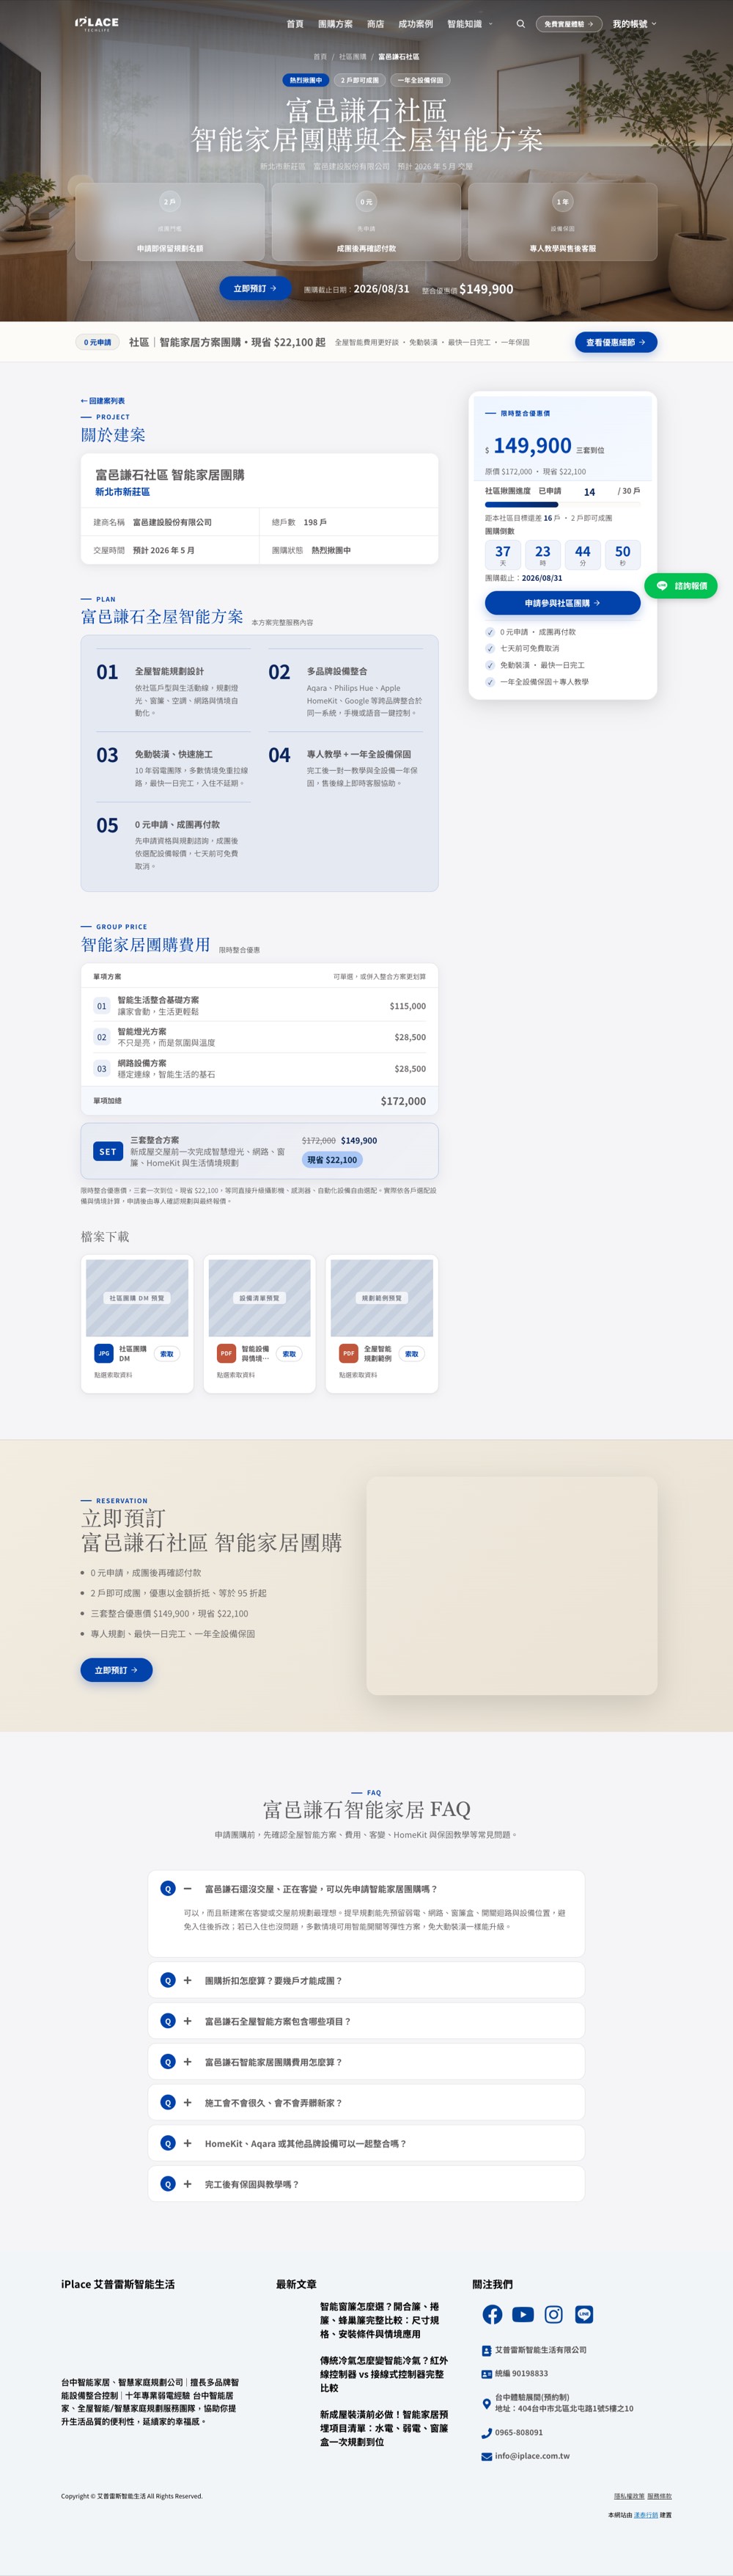Click the check icon beside 七天前可免費取消
Screen dimensions: 733x2576
click(x=490, y=648)
